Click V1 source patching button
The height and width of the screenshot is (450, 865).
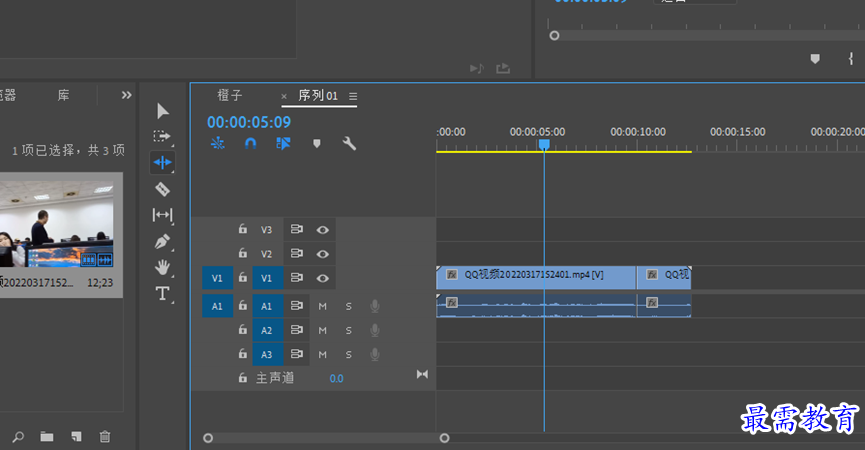pyautogui.click(x=217, y=278)
